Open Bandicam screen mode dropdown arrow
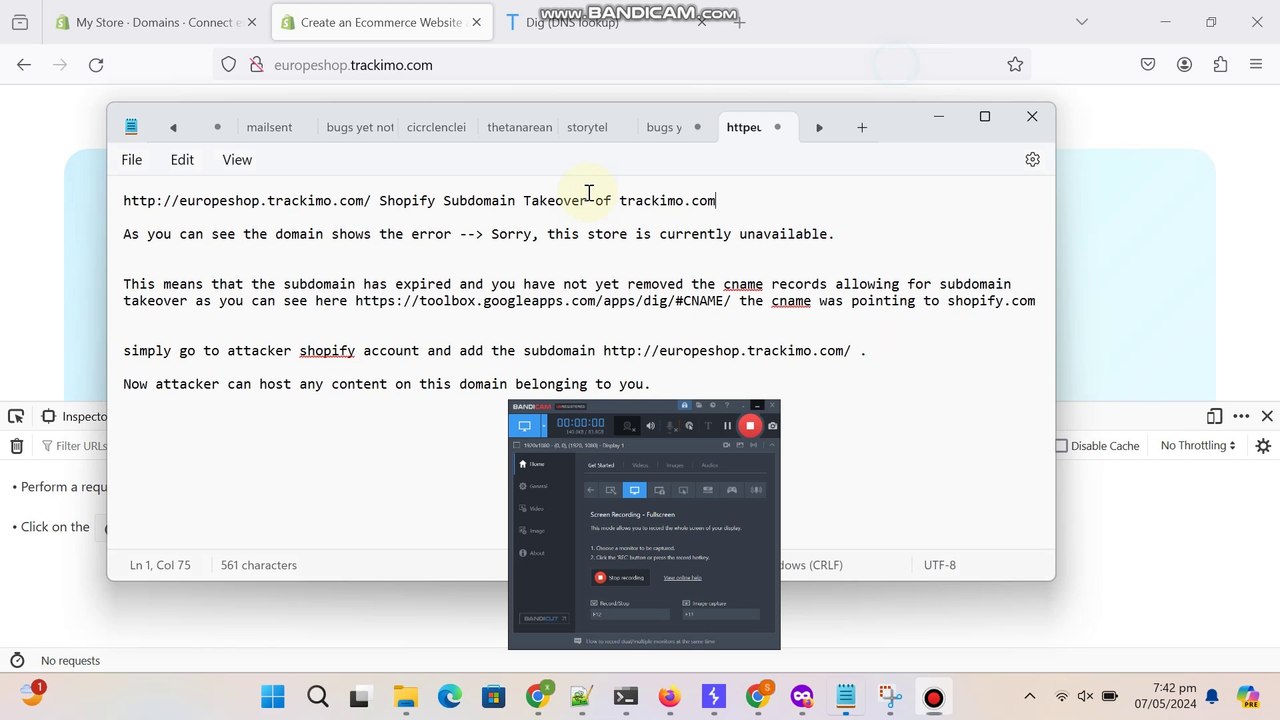Screen dimensions: 1280x720 pyautogui.click(x=543, y=426)
